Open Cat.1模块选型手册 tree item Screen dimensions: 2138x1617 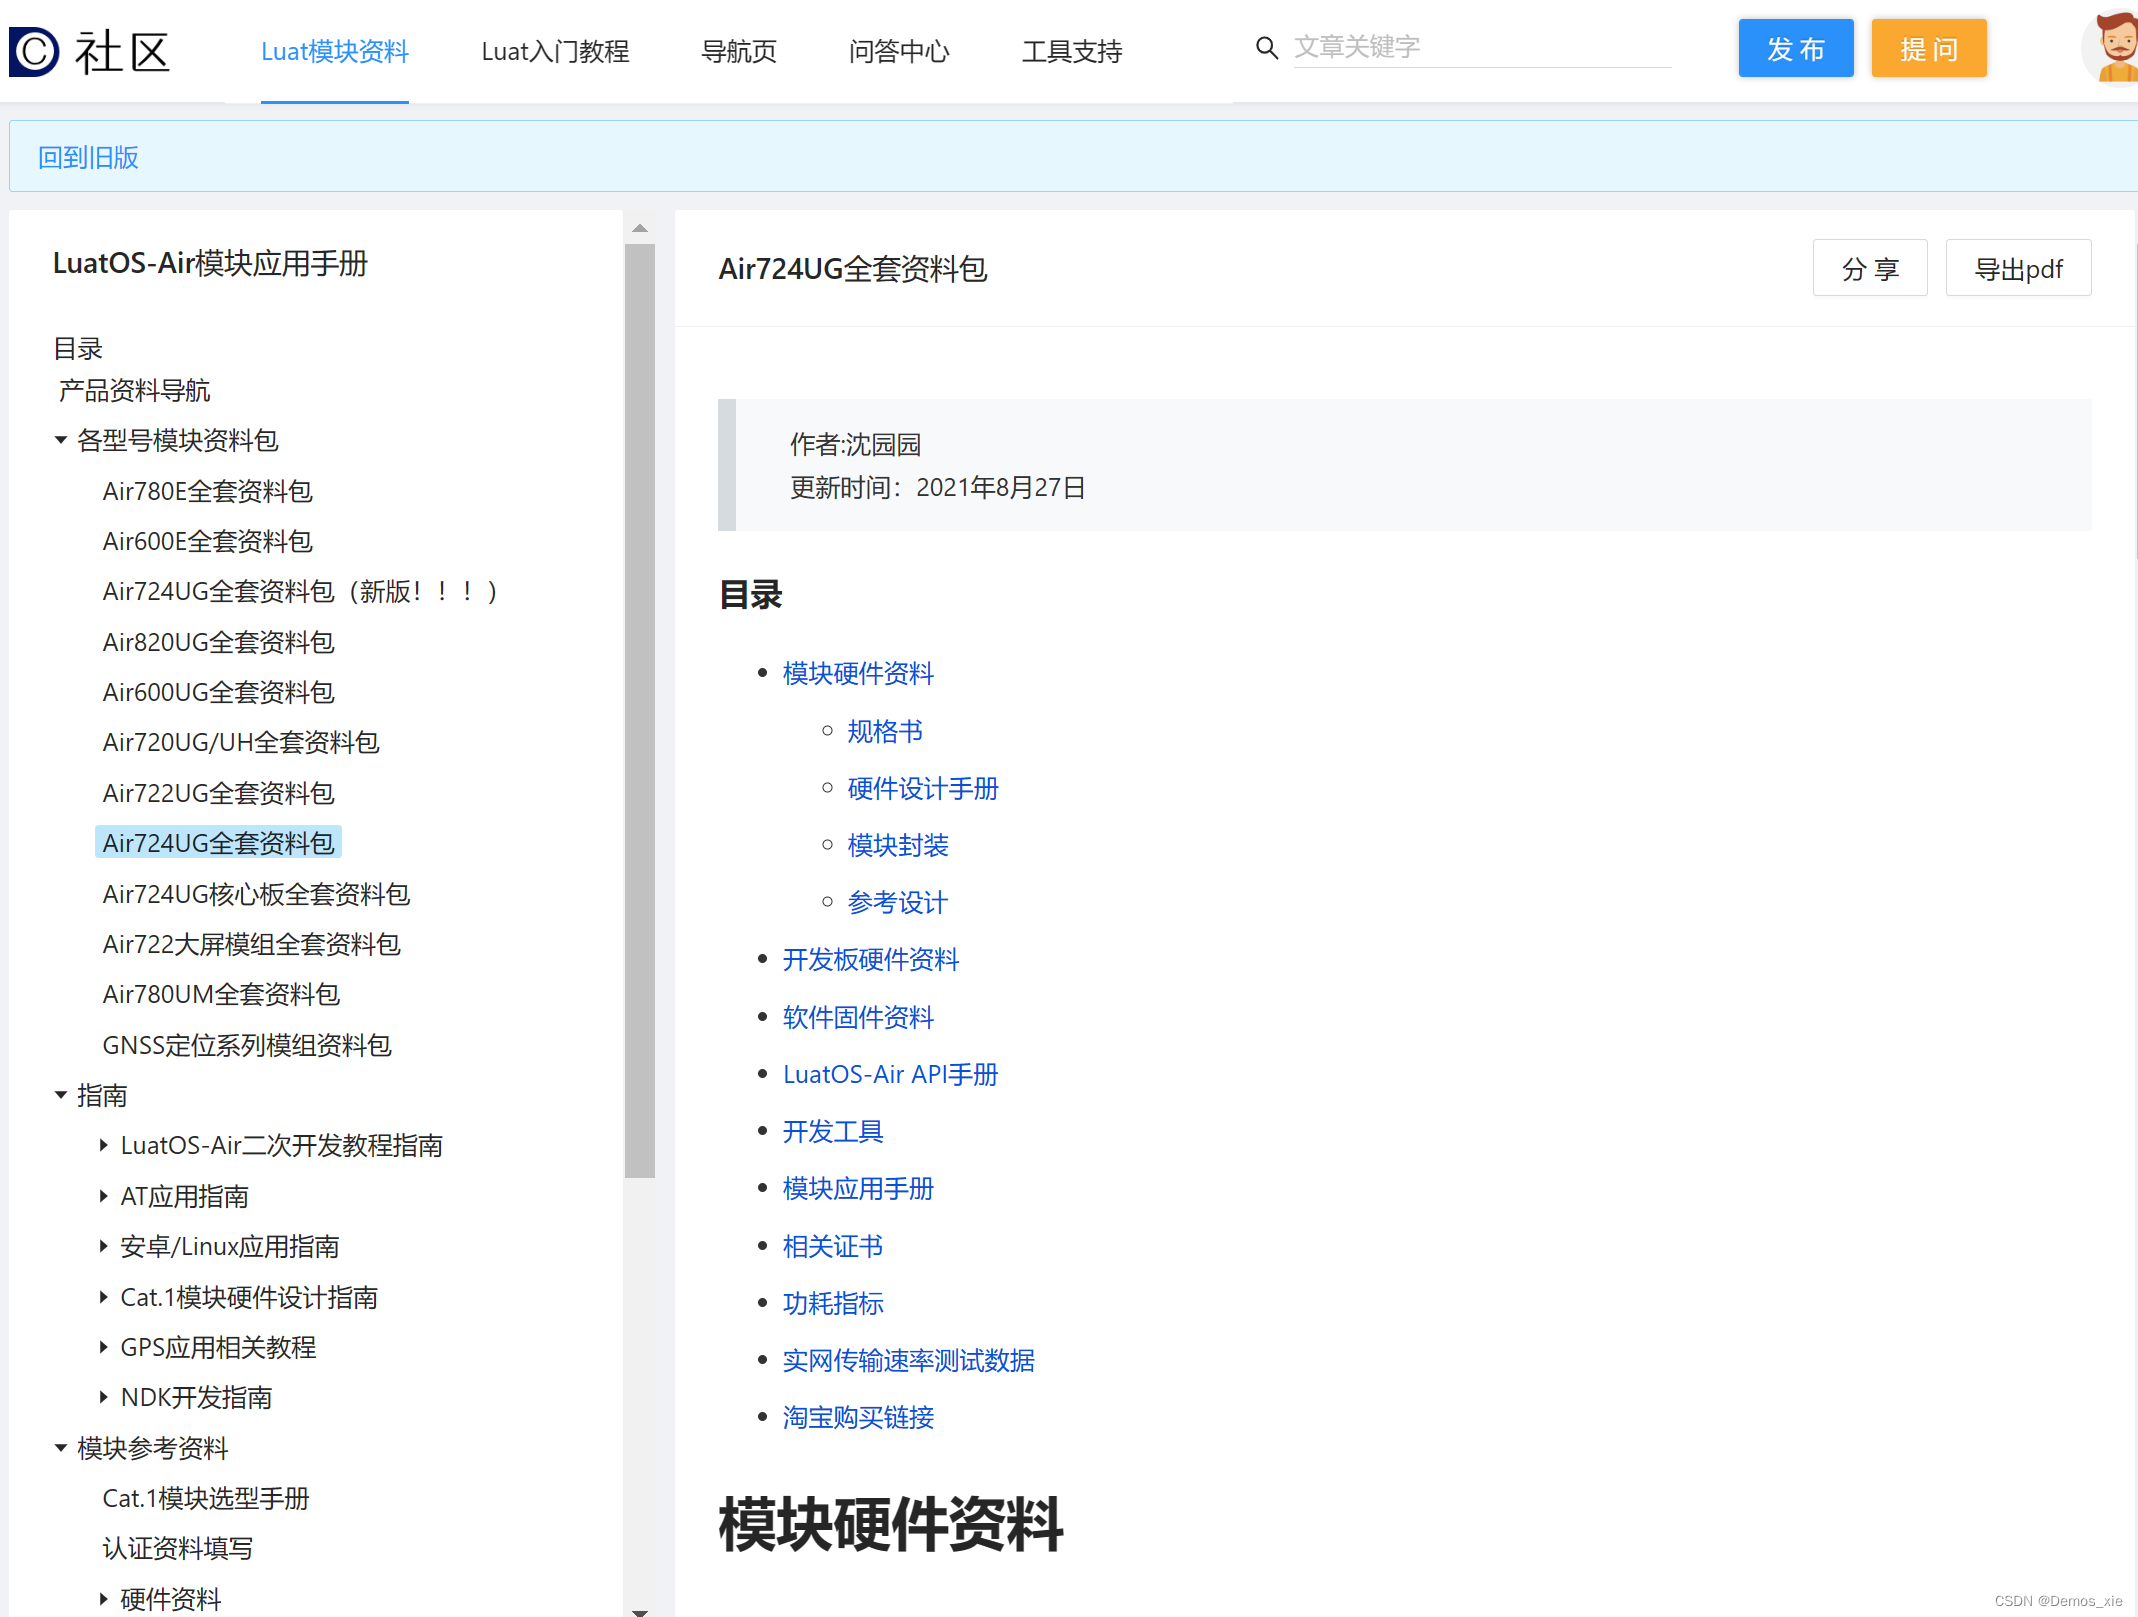[206, 1498]
